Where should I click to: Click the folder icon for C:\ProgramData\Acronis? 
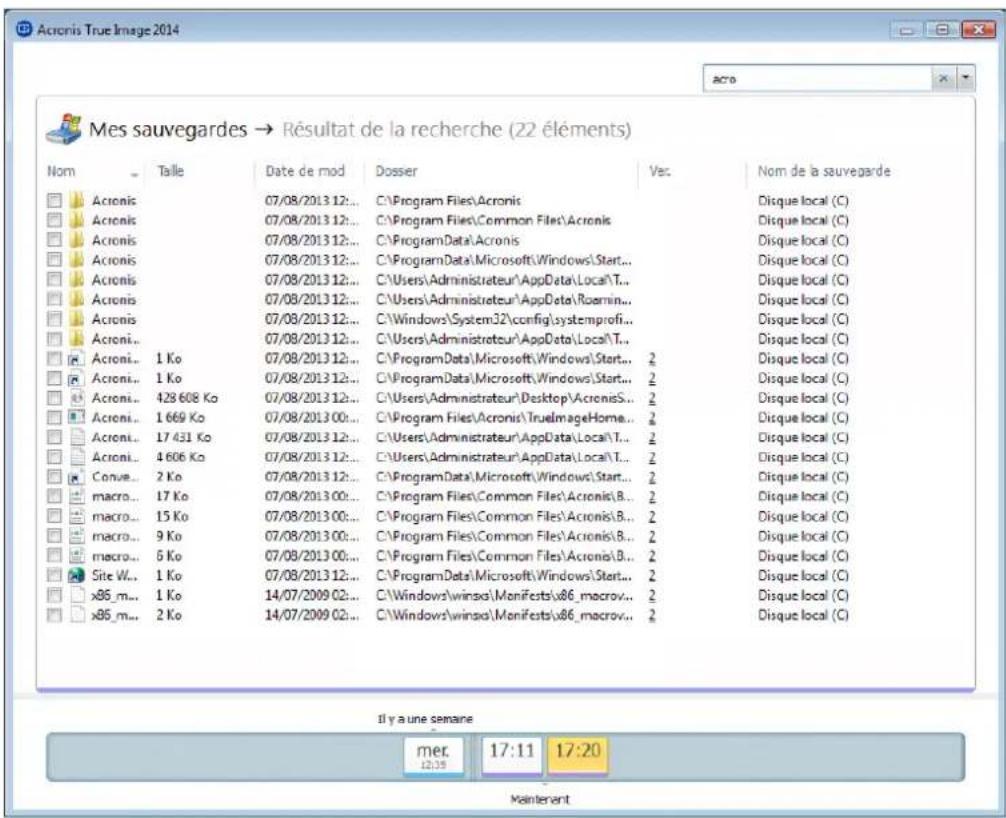pyautogui.click(x=76, y=240)
